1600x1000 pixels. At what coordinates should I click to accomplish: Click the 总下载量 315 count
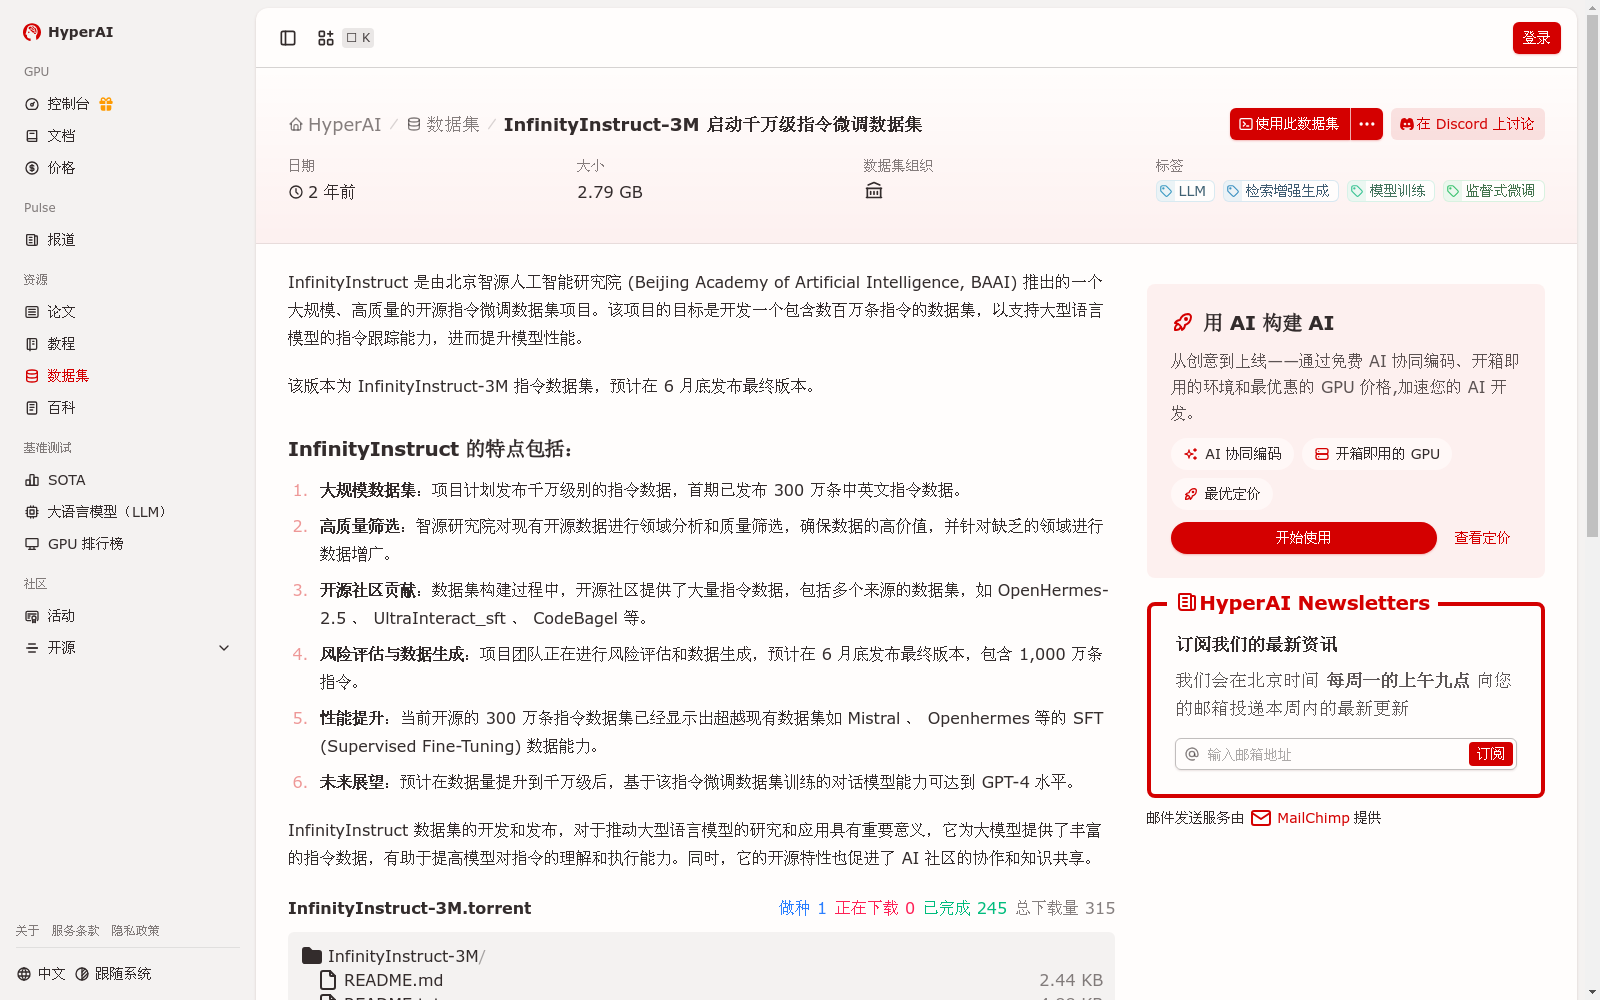click(1065, 908)
